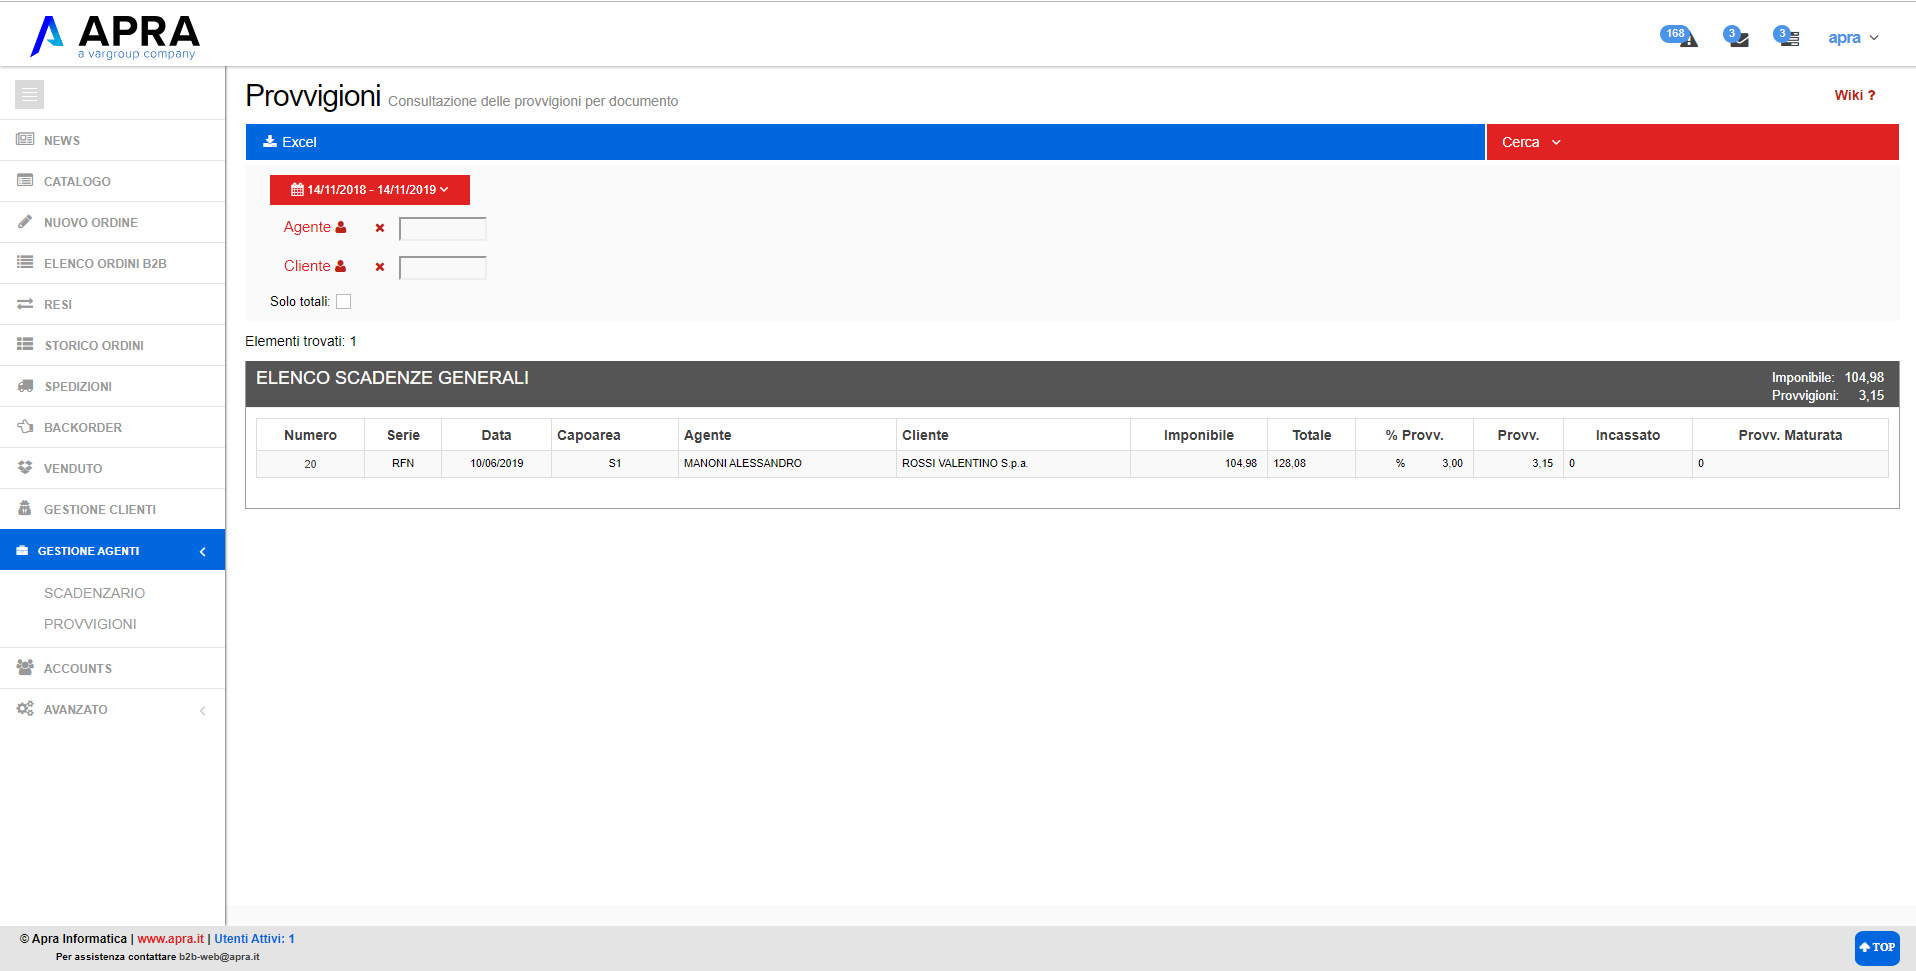Screen dimensions: 1916x971
Task: Open the apra user account dropdown
Action: tap(1853, 38)
